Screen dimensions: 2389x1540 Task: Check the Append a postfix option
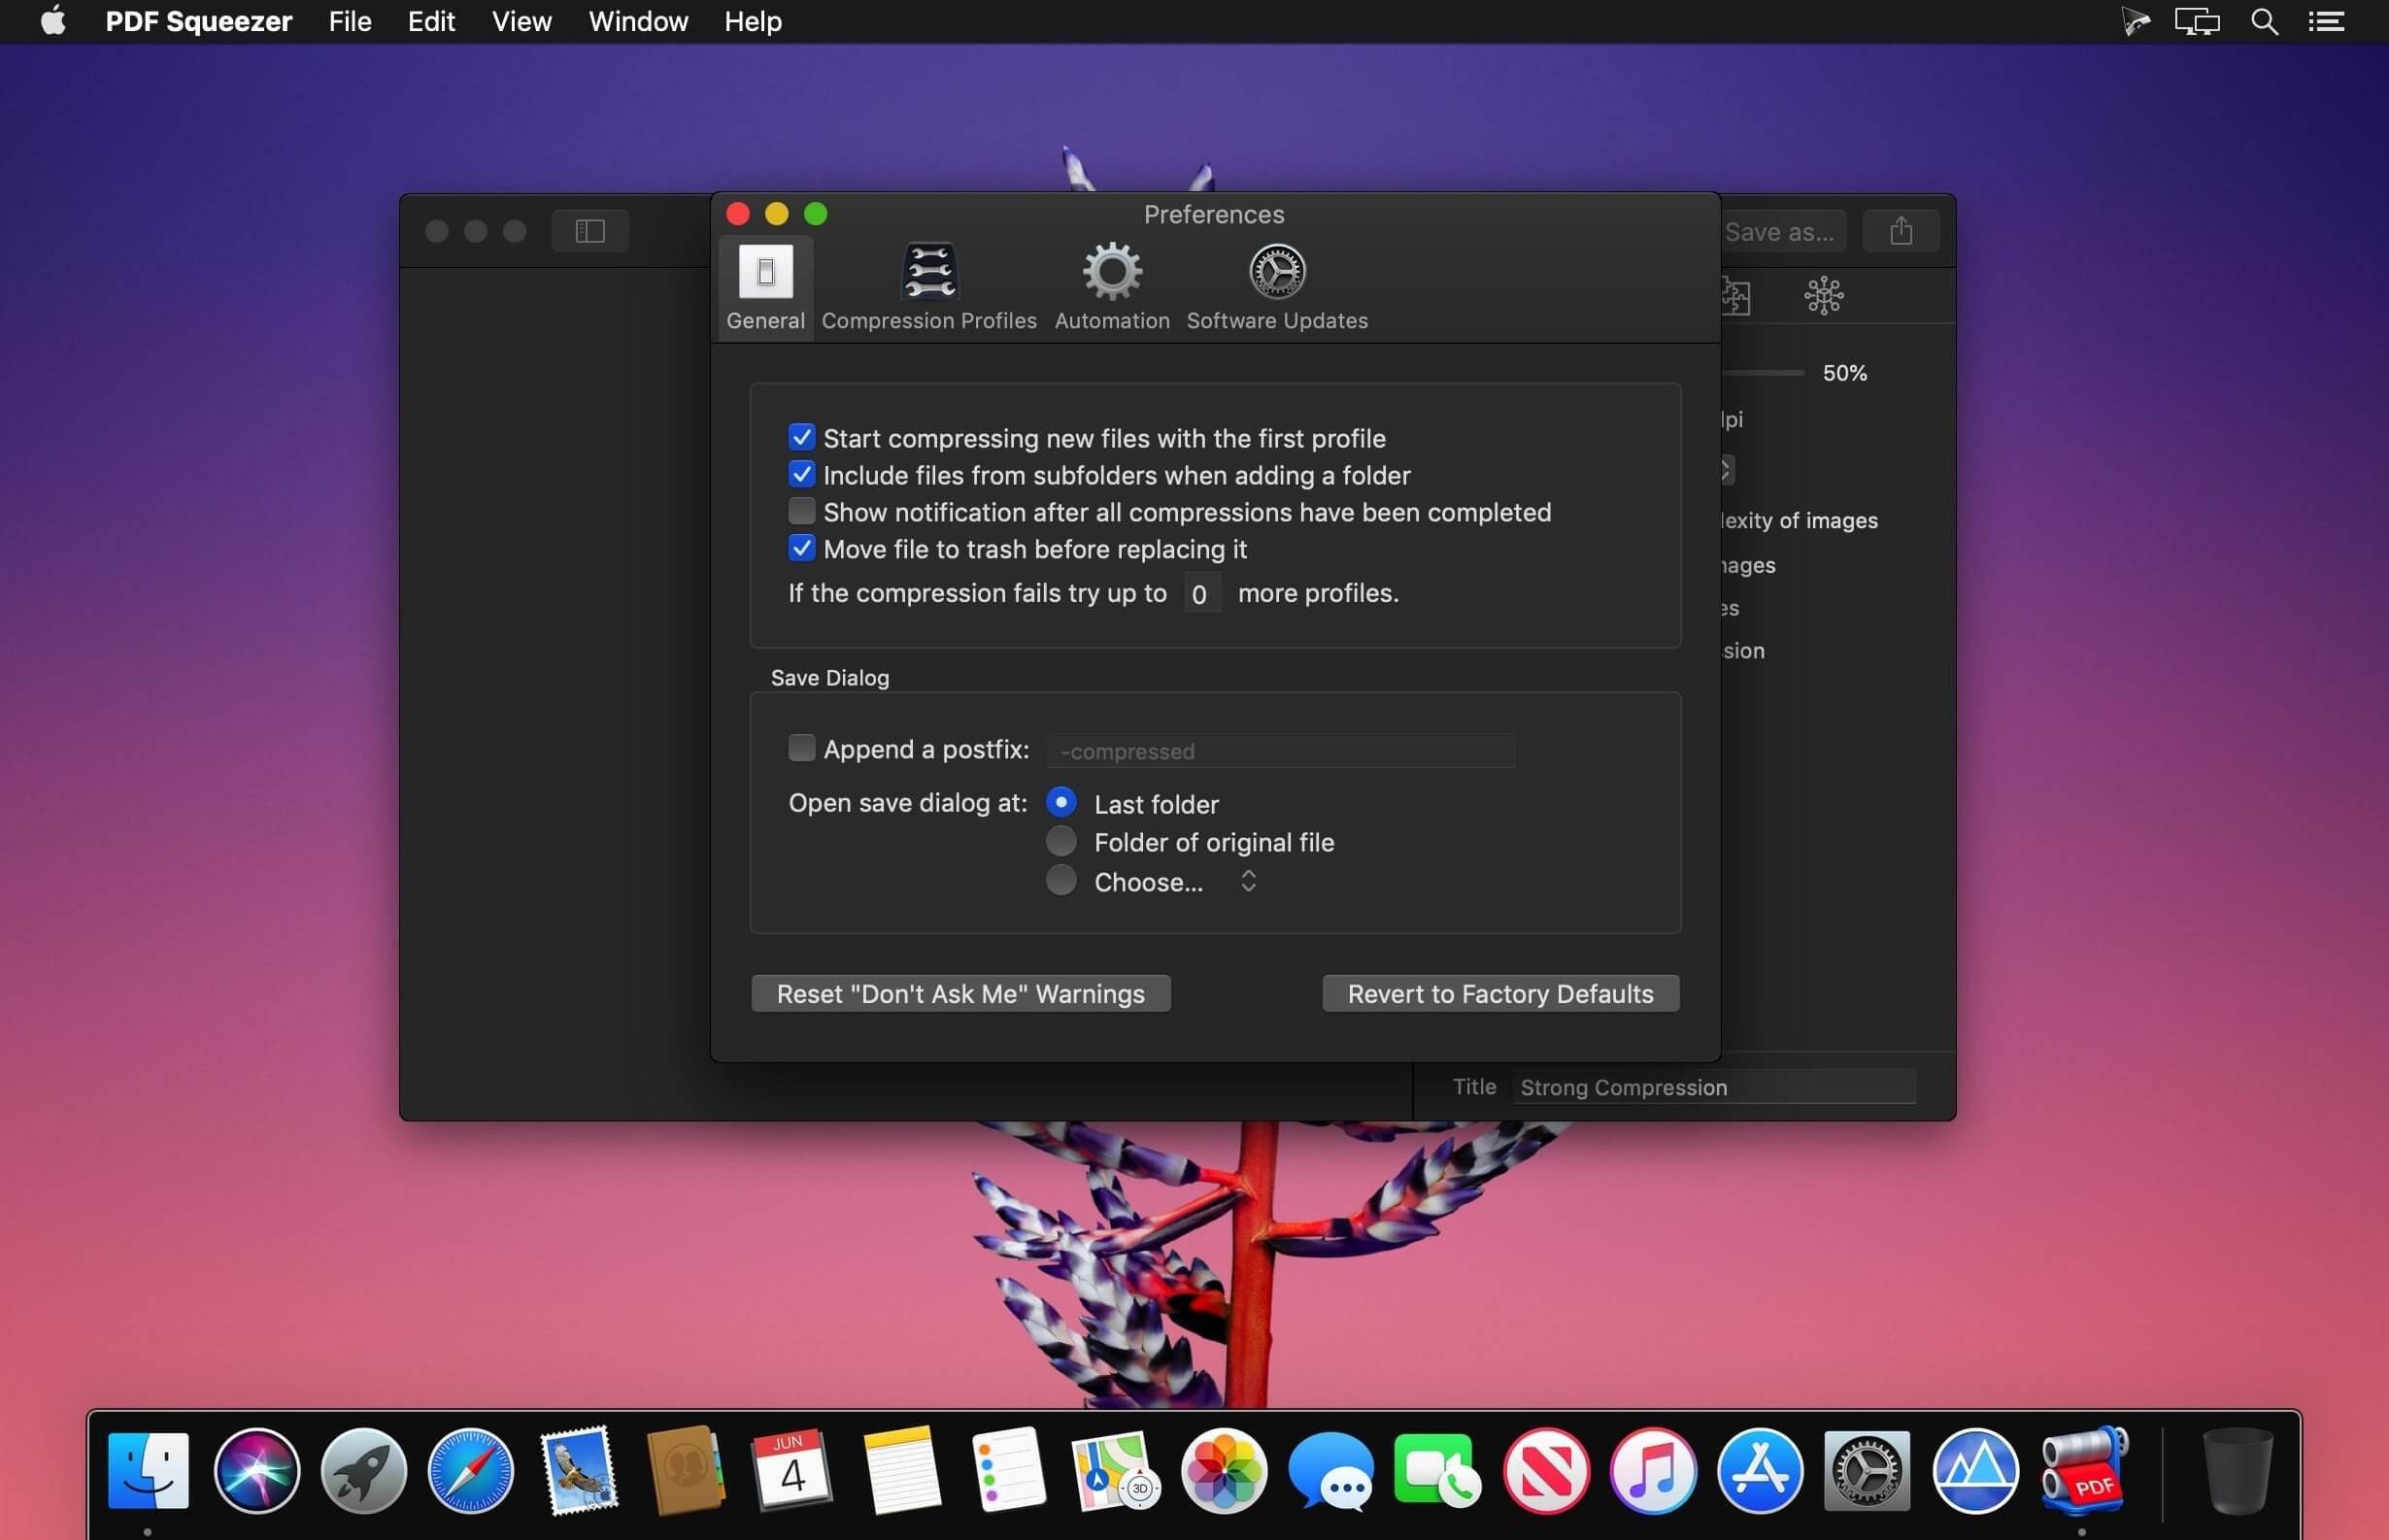[x=801, y=748]
